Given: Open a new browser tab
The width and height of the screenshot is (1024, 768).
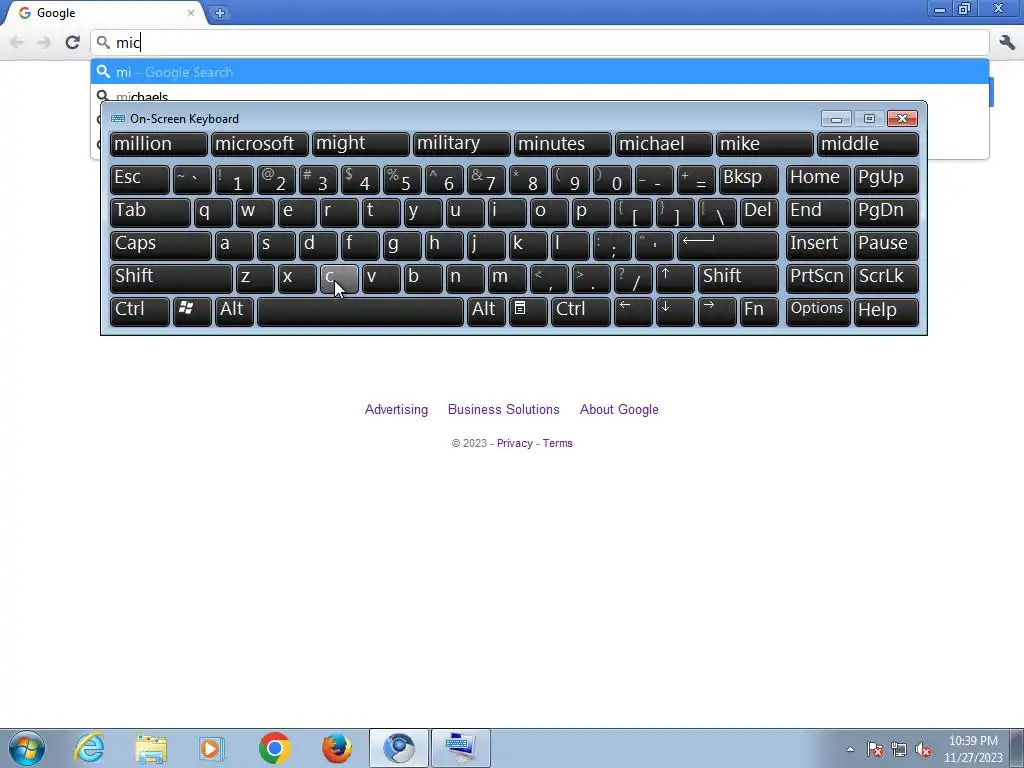Looking at the screenshot, I should (x=219, y=12).
